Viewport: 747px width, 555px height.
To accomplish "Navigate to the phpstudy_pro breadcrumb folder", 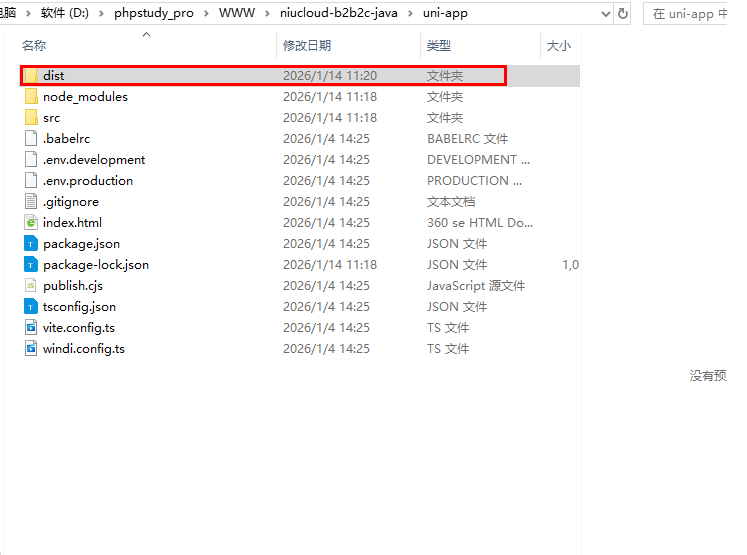I will tap(154, 14).
